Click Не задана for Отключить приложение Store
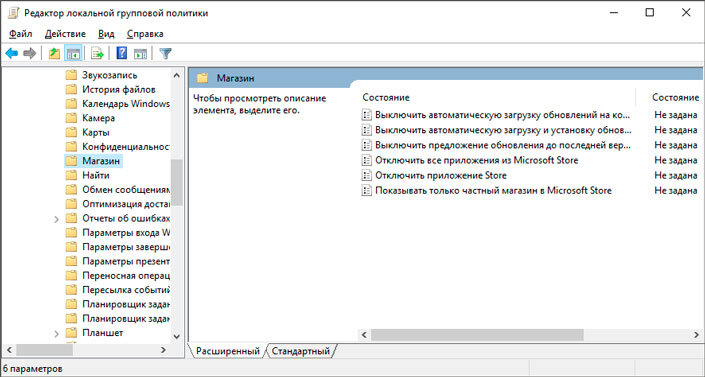This screenshot has width=705, height=377. (675, 175)
